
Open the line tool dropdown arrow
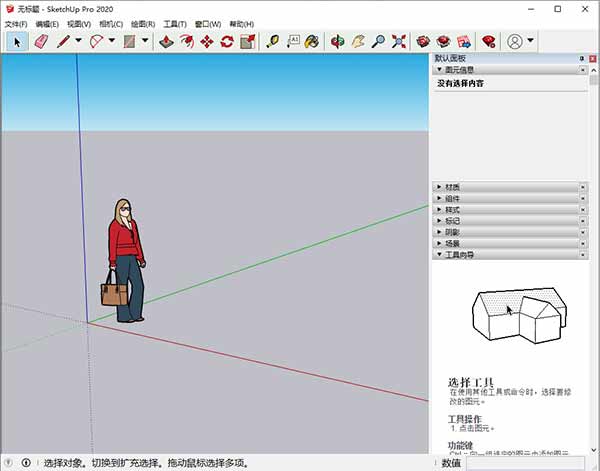click(x=79, y=42)
